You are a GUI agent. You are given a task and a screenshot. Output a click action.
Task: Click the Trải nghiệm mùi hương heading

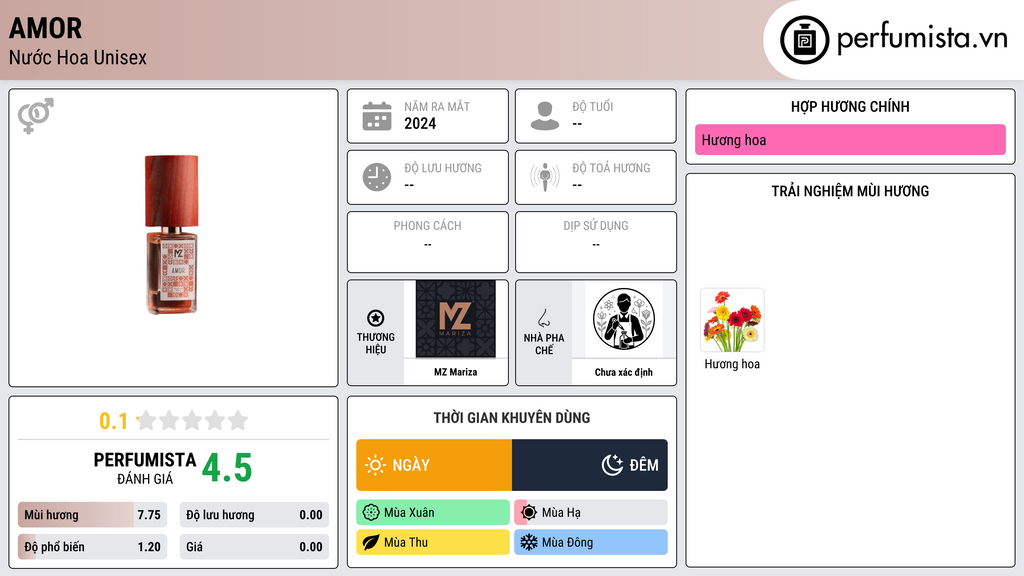click(850, 191)
